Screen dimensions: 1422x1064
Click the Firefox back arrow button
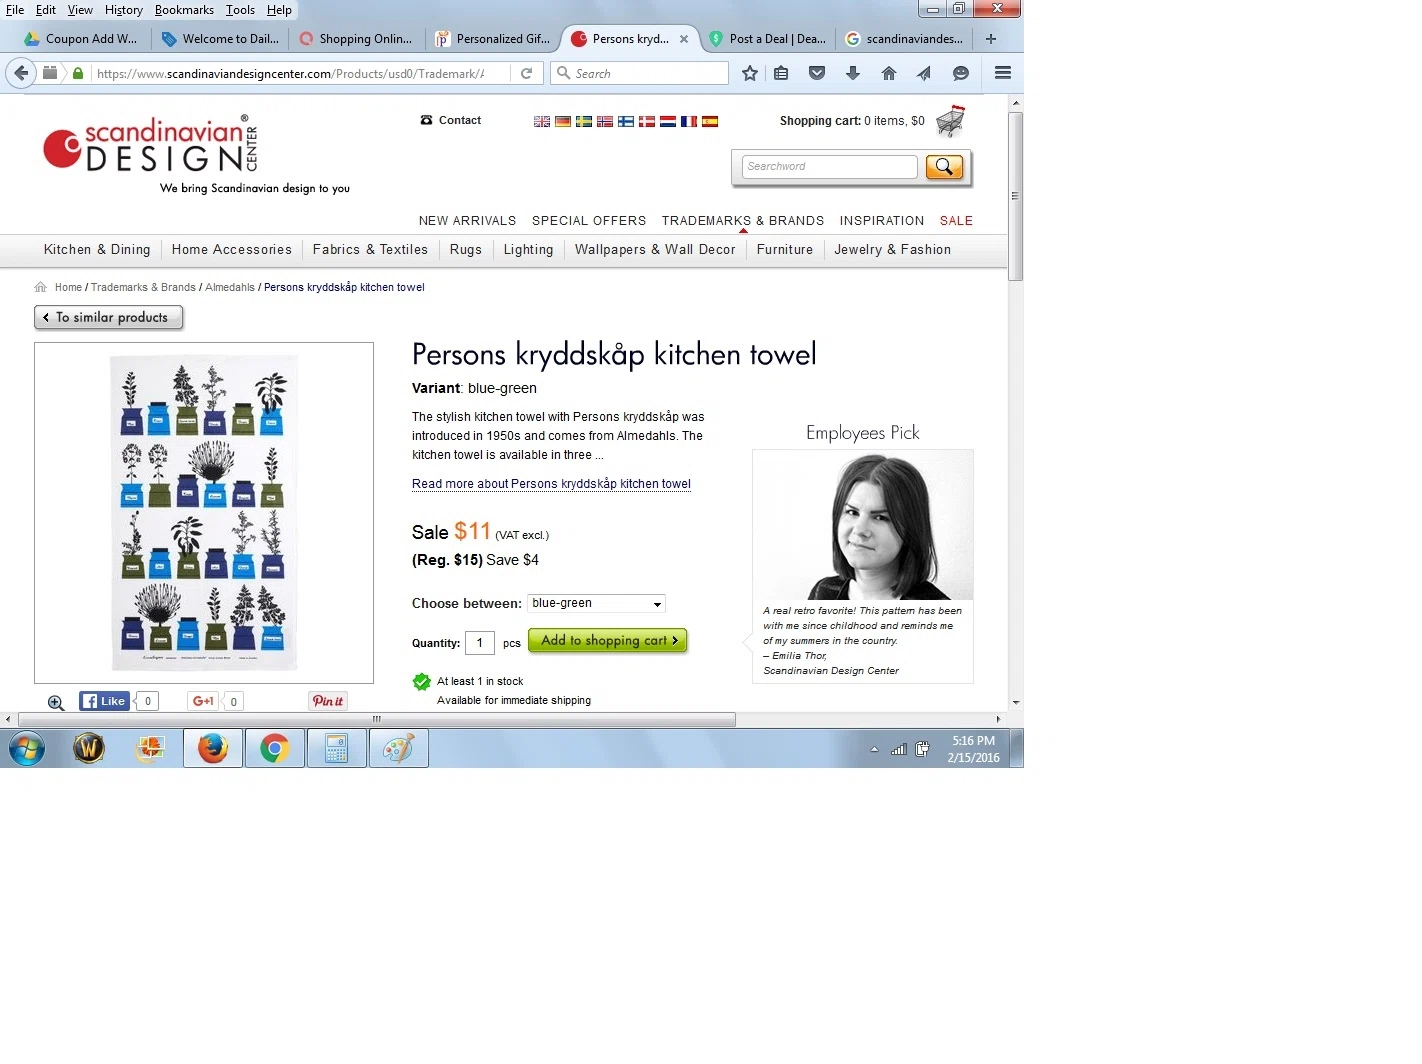(x=21, y=73)
